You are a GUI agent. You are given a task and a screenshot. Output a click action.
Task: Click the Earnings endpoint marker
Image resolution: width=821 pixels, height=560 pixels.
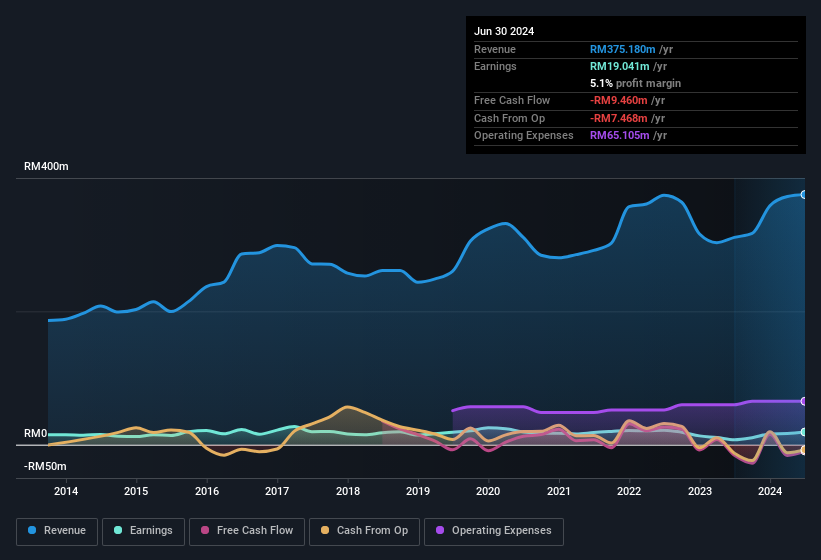click(x=804, y=432)
